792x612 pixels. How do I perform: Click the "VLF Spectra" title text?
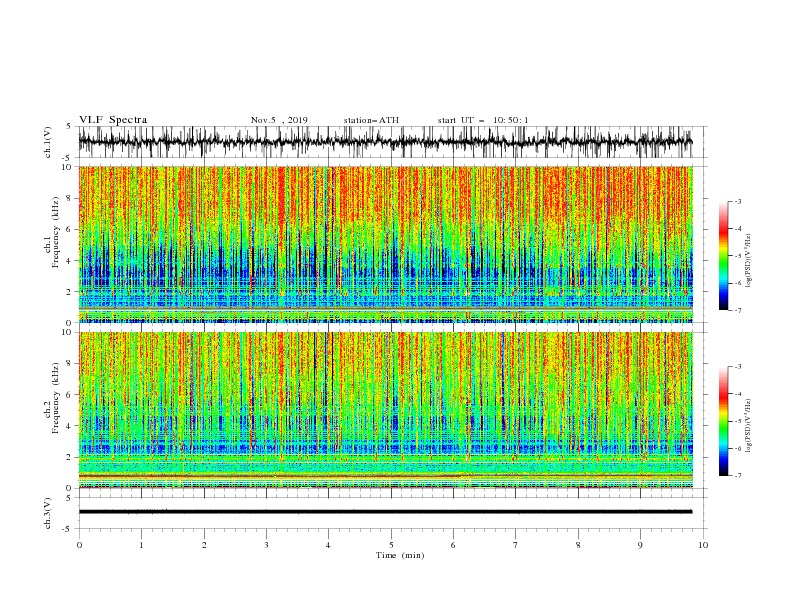pyautogui.click(x=113, y=120)
